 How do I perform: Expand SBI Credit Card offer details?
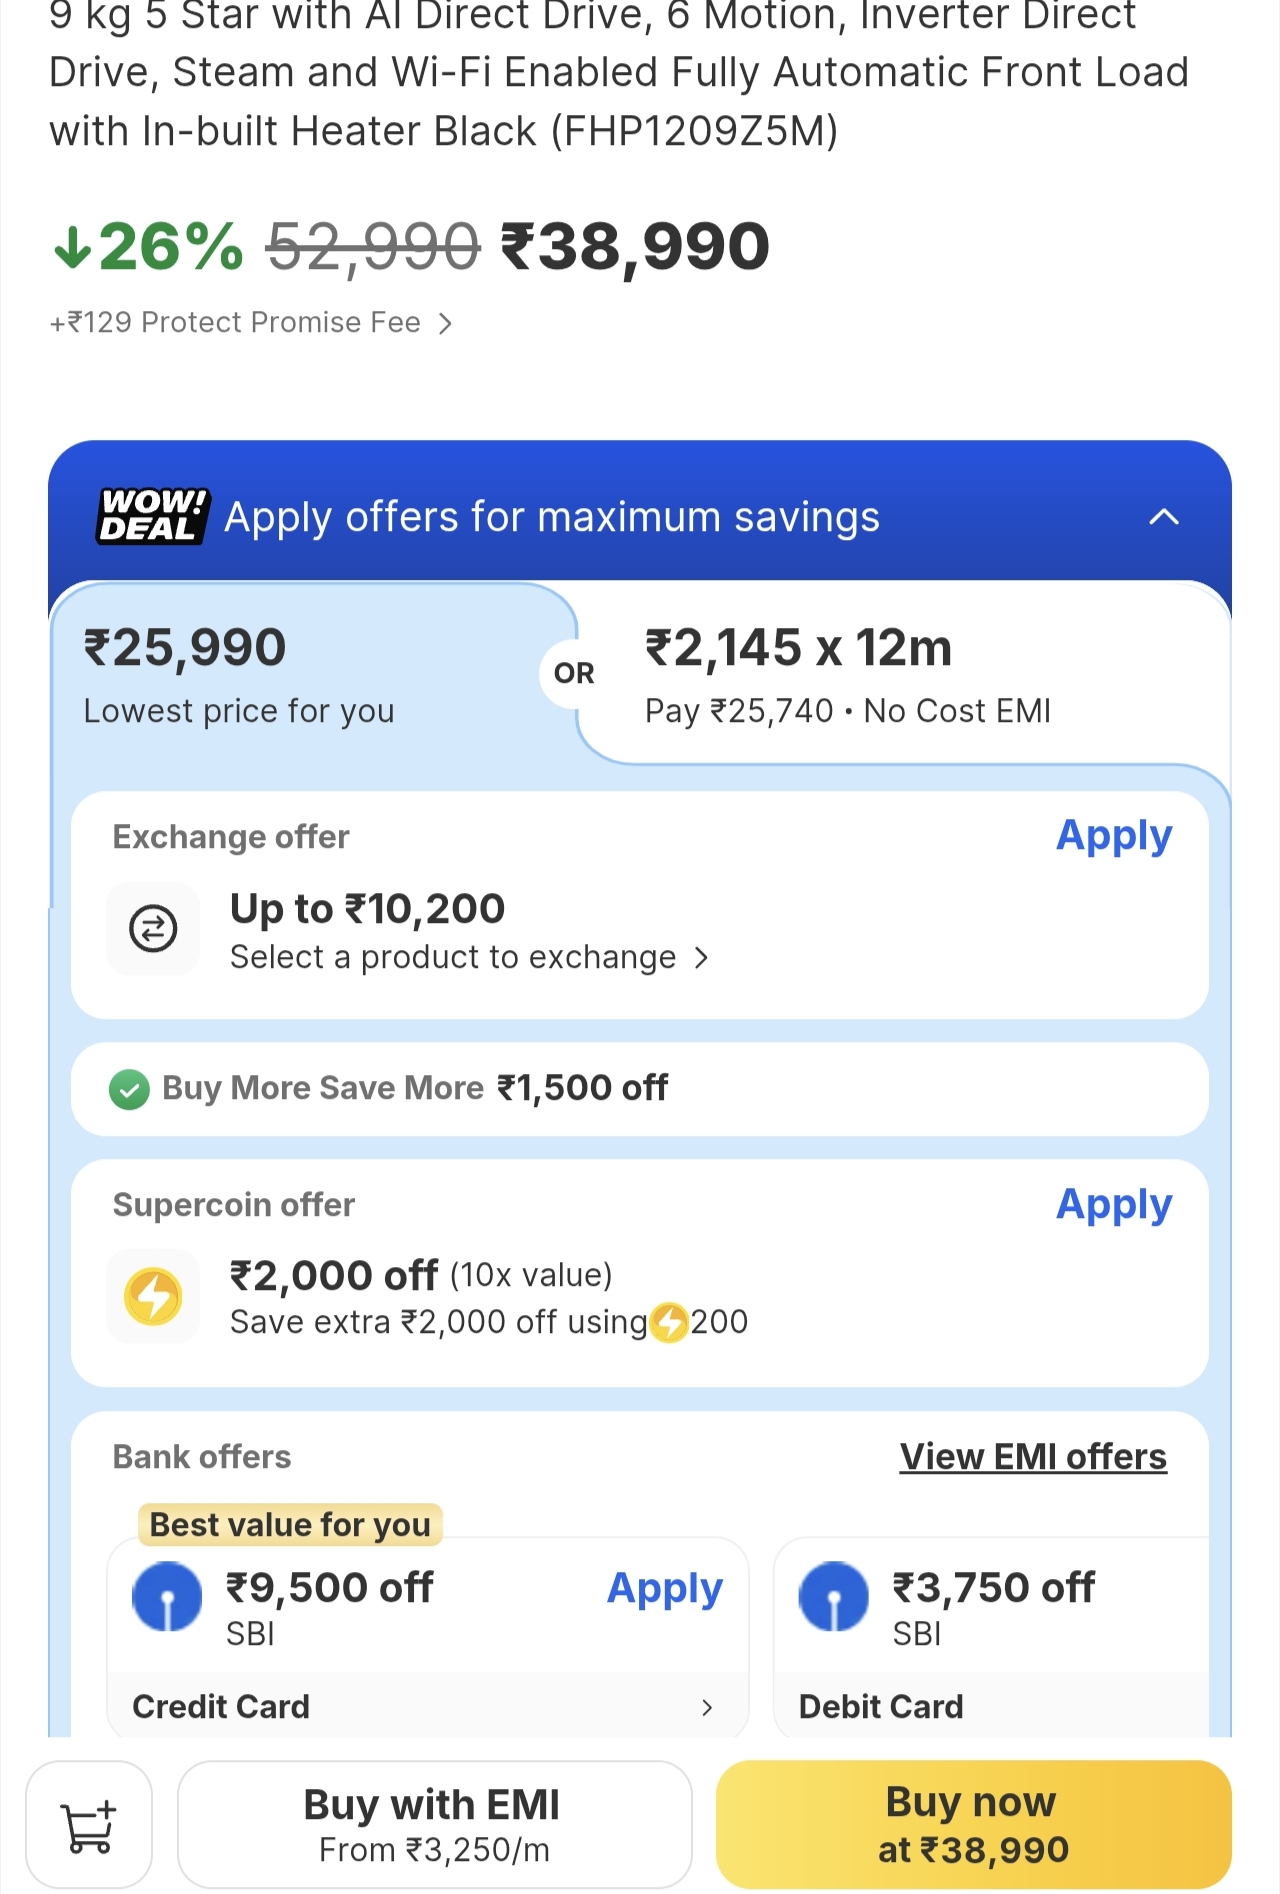tap(706, 1707)
